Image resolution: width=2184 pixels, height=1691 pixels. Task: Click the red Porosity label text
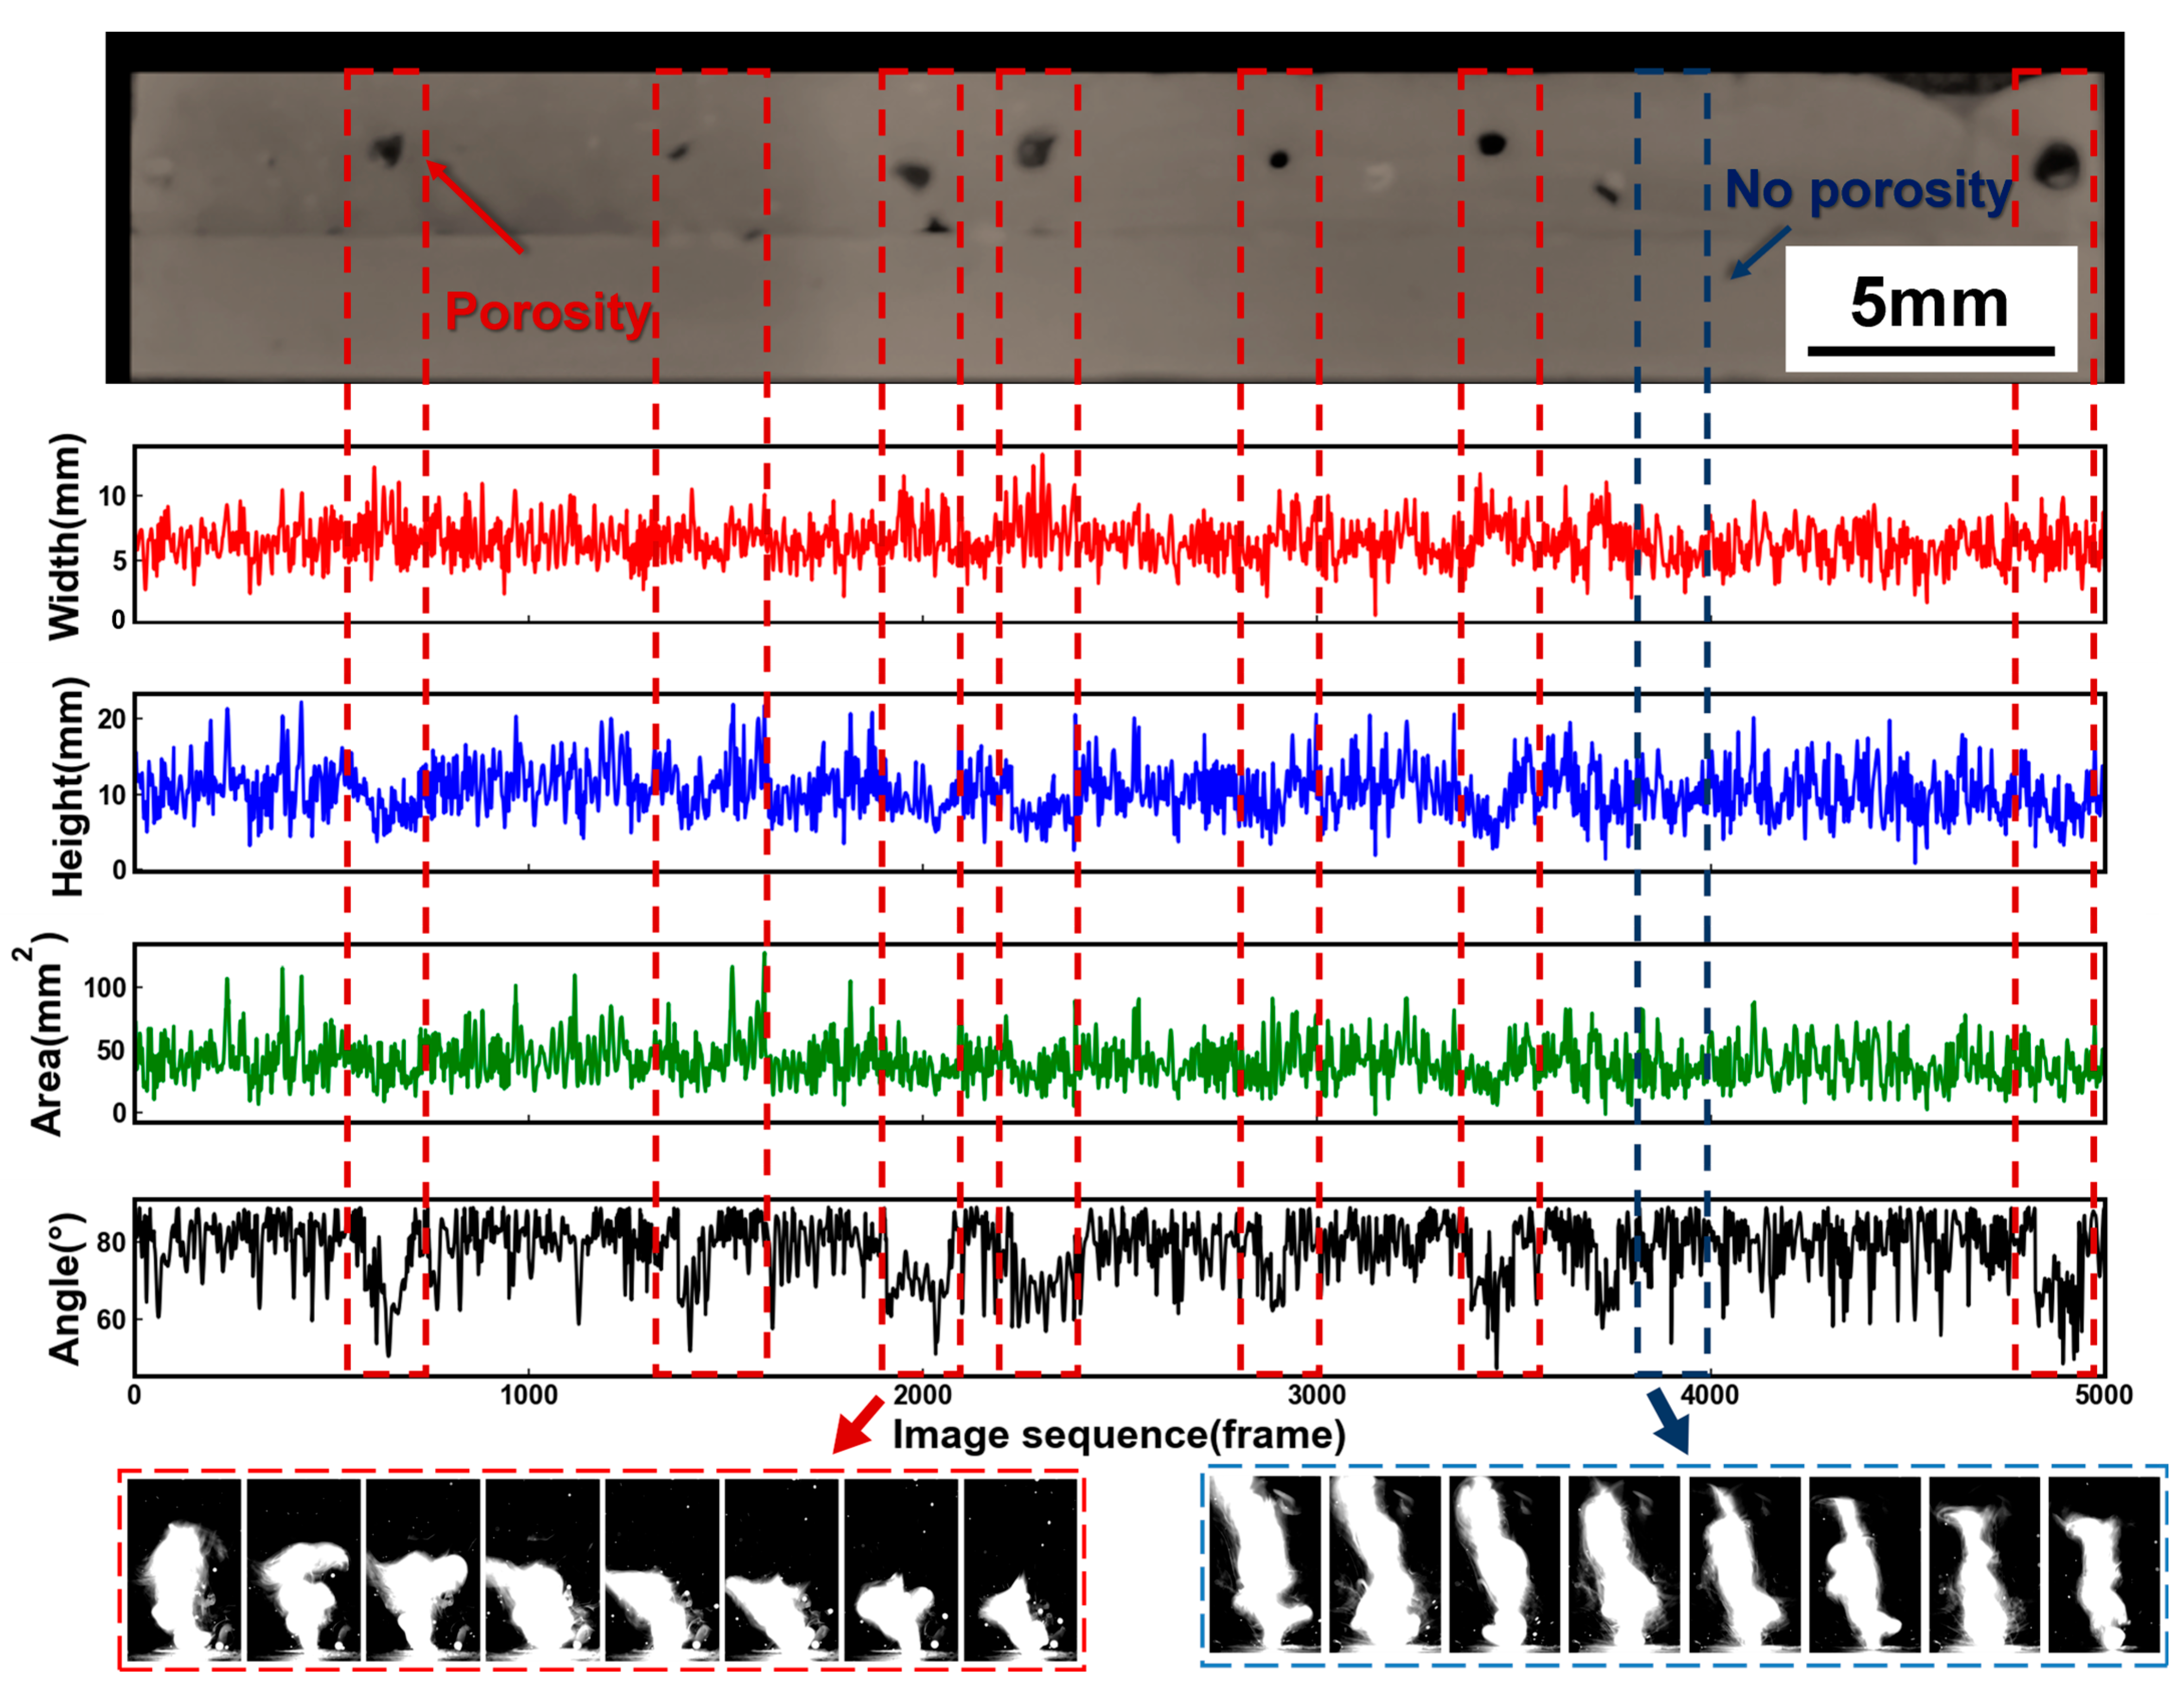coord(548,312)
